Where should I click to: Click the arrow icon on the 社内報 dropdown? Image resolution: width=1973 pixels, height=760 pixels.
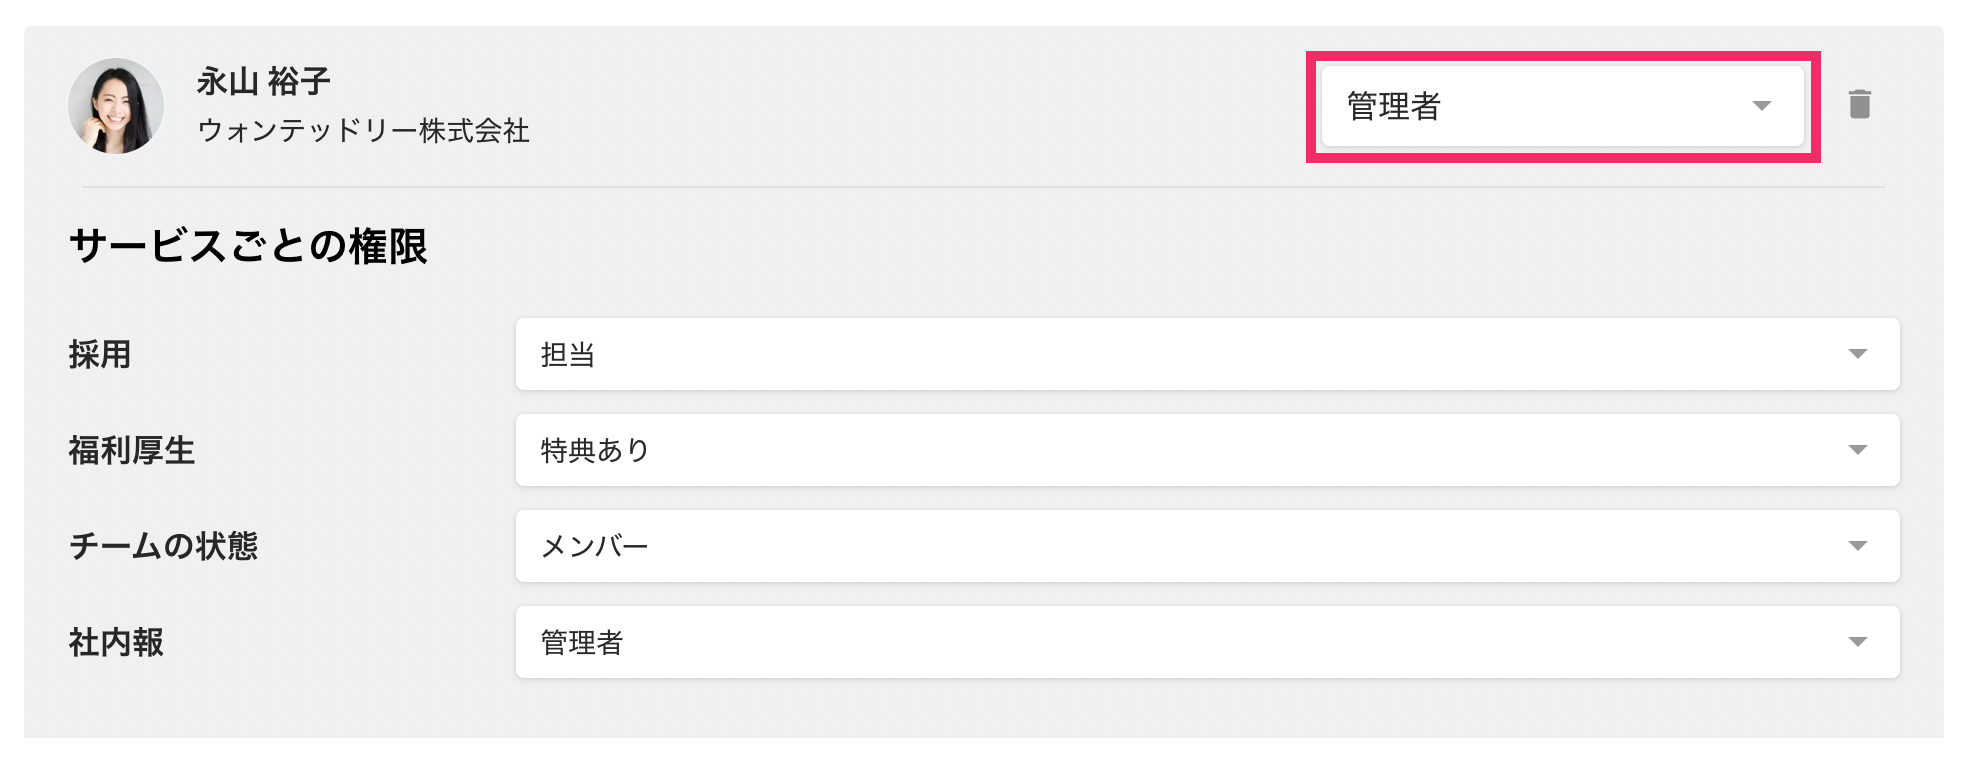[x=1857, y=642]
